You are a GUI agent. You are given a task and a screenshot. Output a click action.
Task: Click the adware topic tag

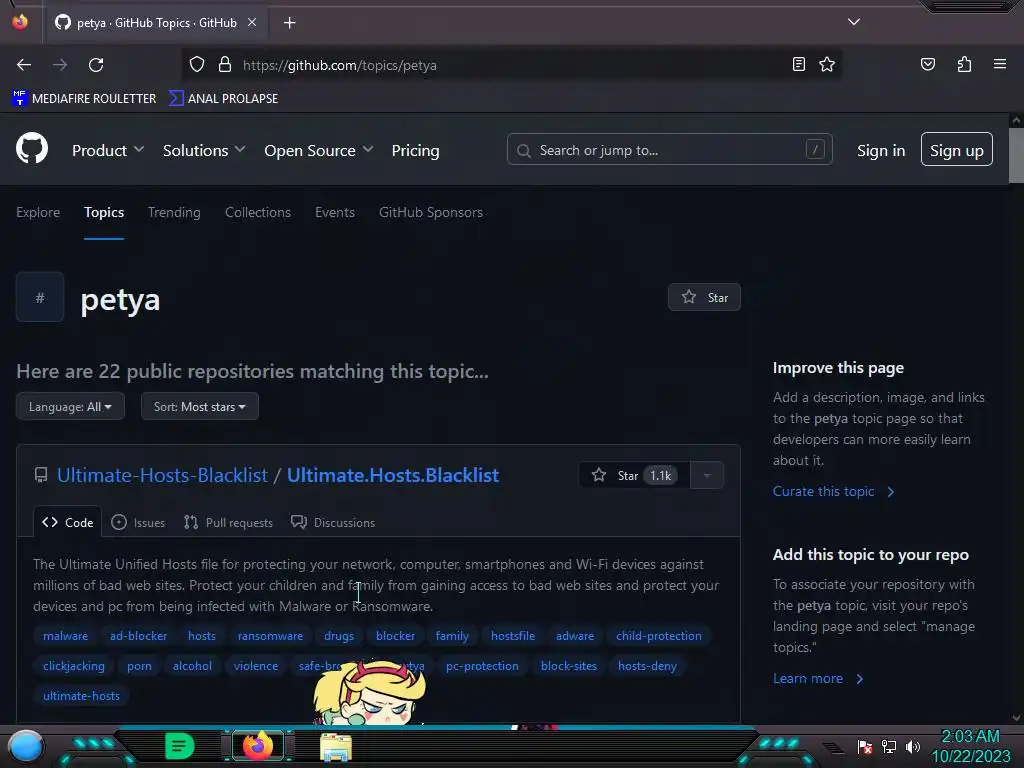[x=575, y=636]
